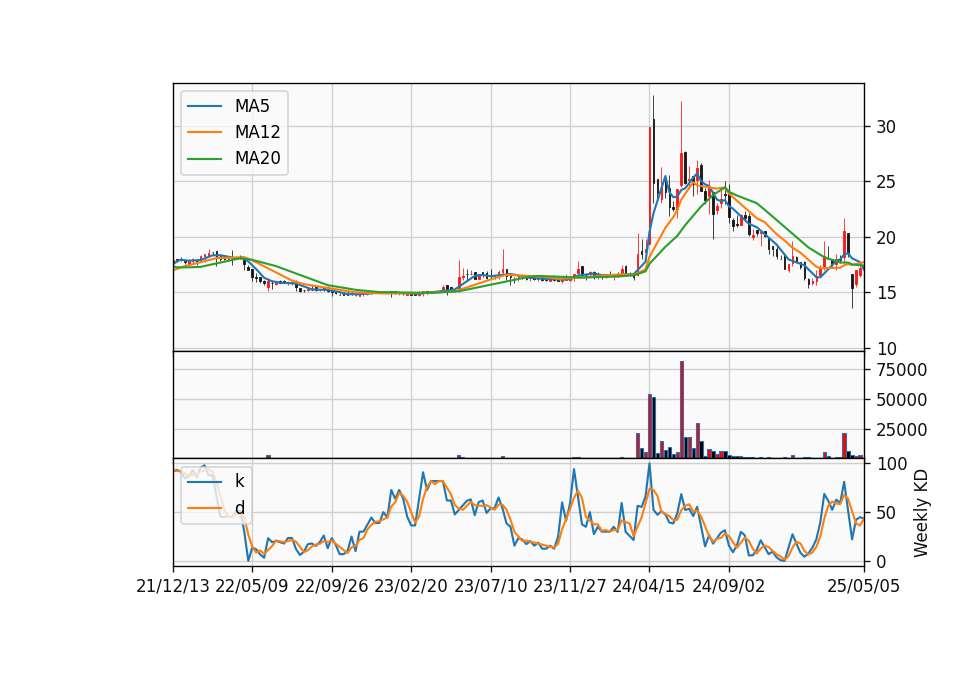Screen dimensions: 960x690
Task: Click the 23/02/20 date tick label
Action: [x=411, y=586]
